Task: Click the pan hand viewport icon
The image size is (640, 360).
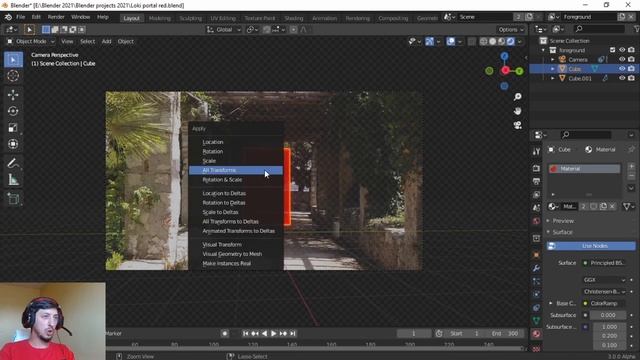Action: pyautogui.click(x=518, y=111)
